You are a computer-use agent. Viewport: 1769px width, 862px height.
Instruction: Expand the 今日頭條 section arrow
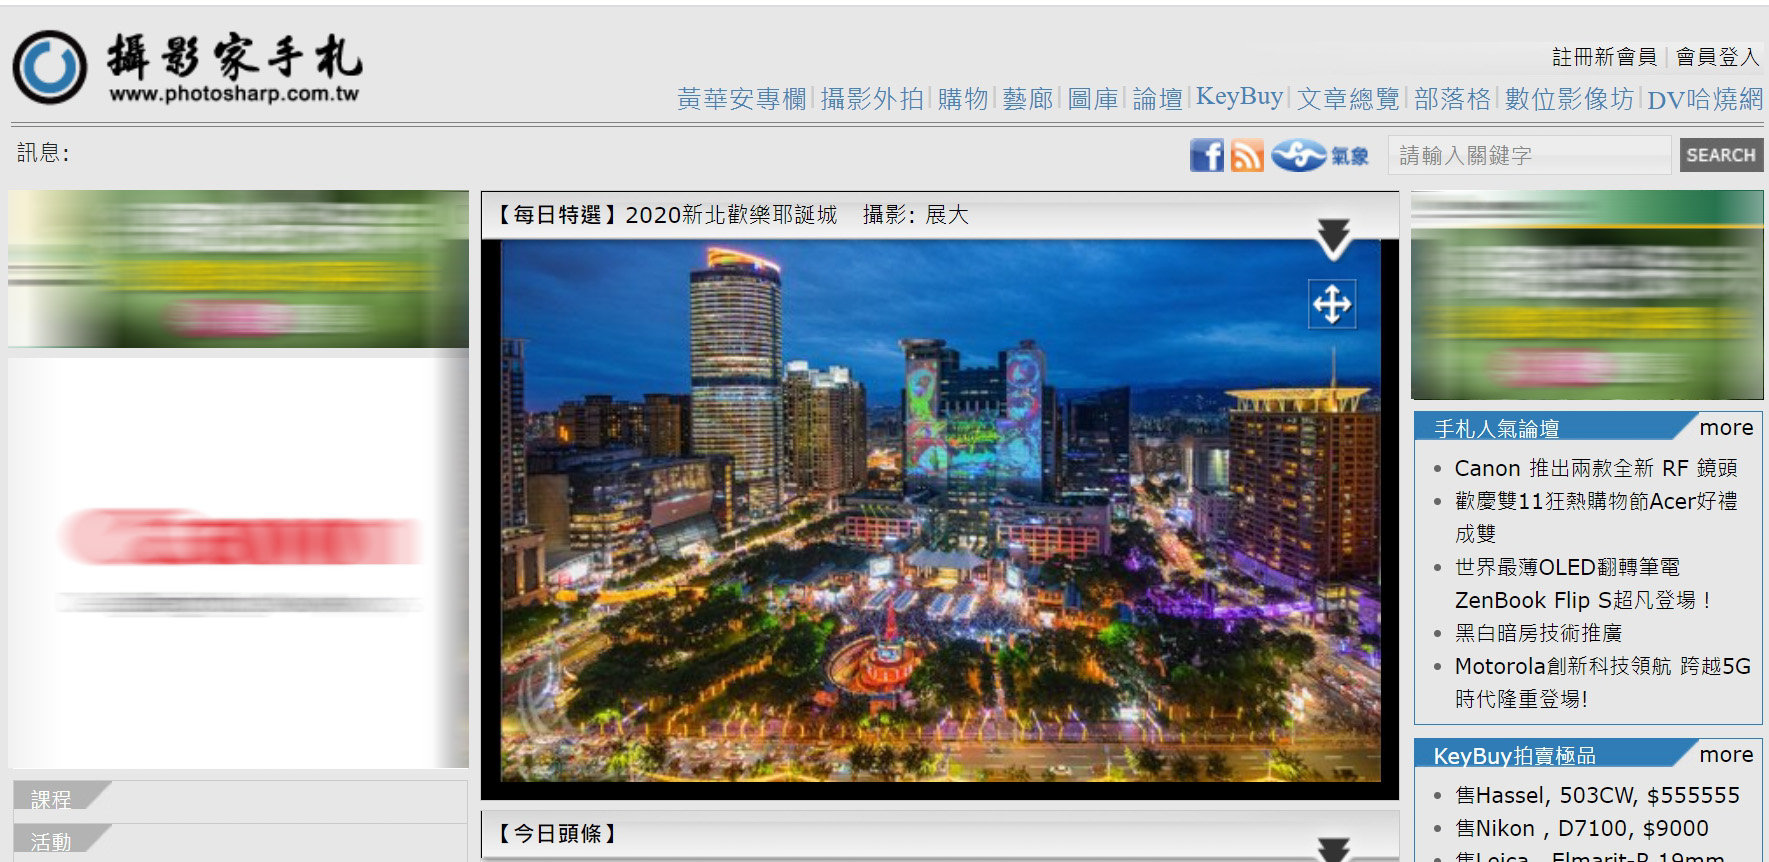pos(1333,848)
